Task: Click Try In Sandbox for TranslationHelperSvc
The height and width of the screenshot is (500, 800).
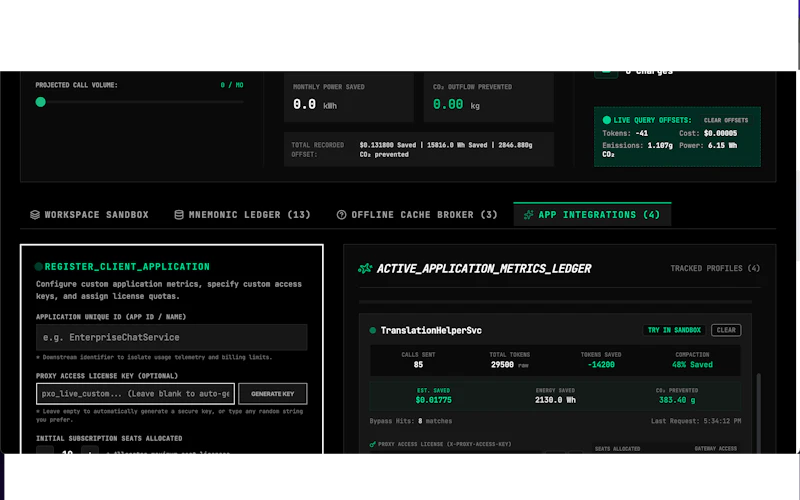Action: 674,330
